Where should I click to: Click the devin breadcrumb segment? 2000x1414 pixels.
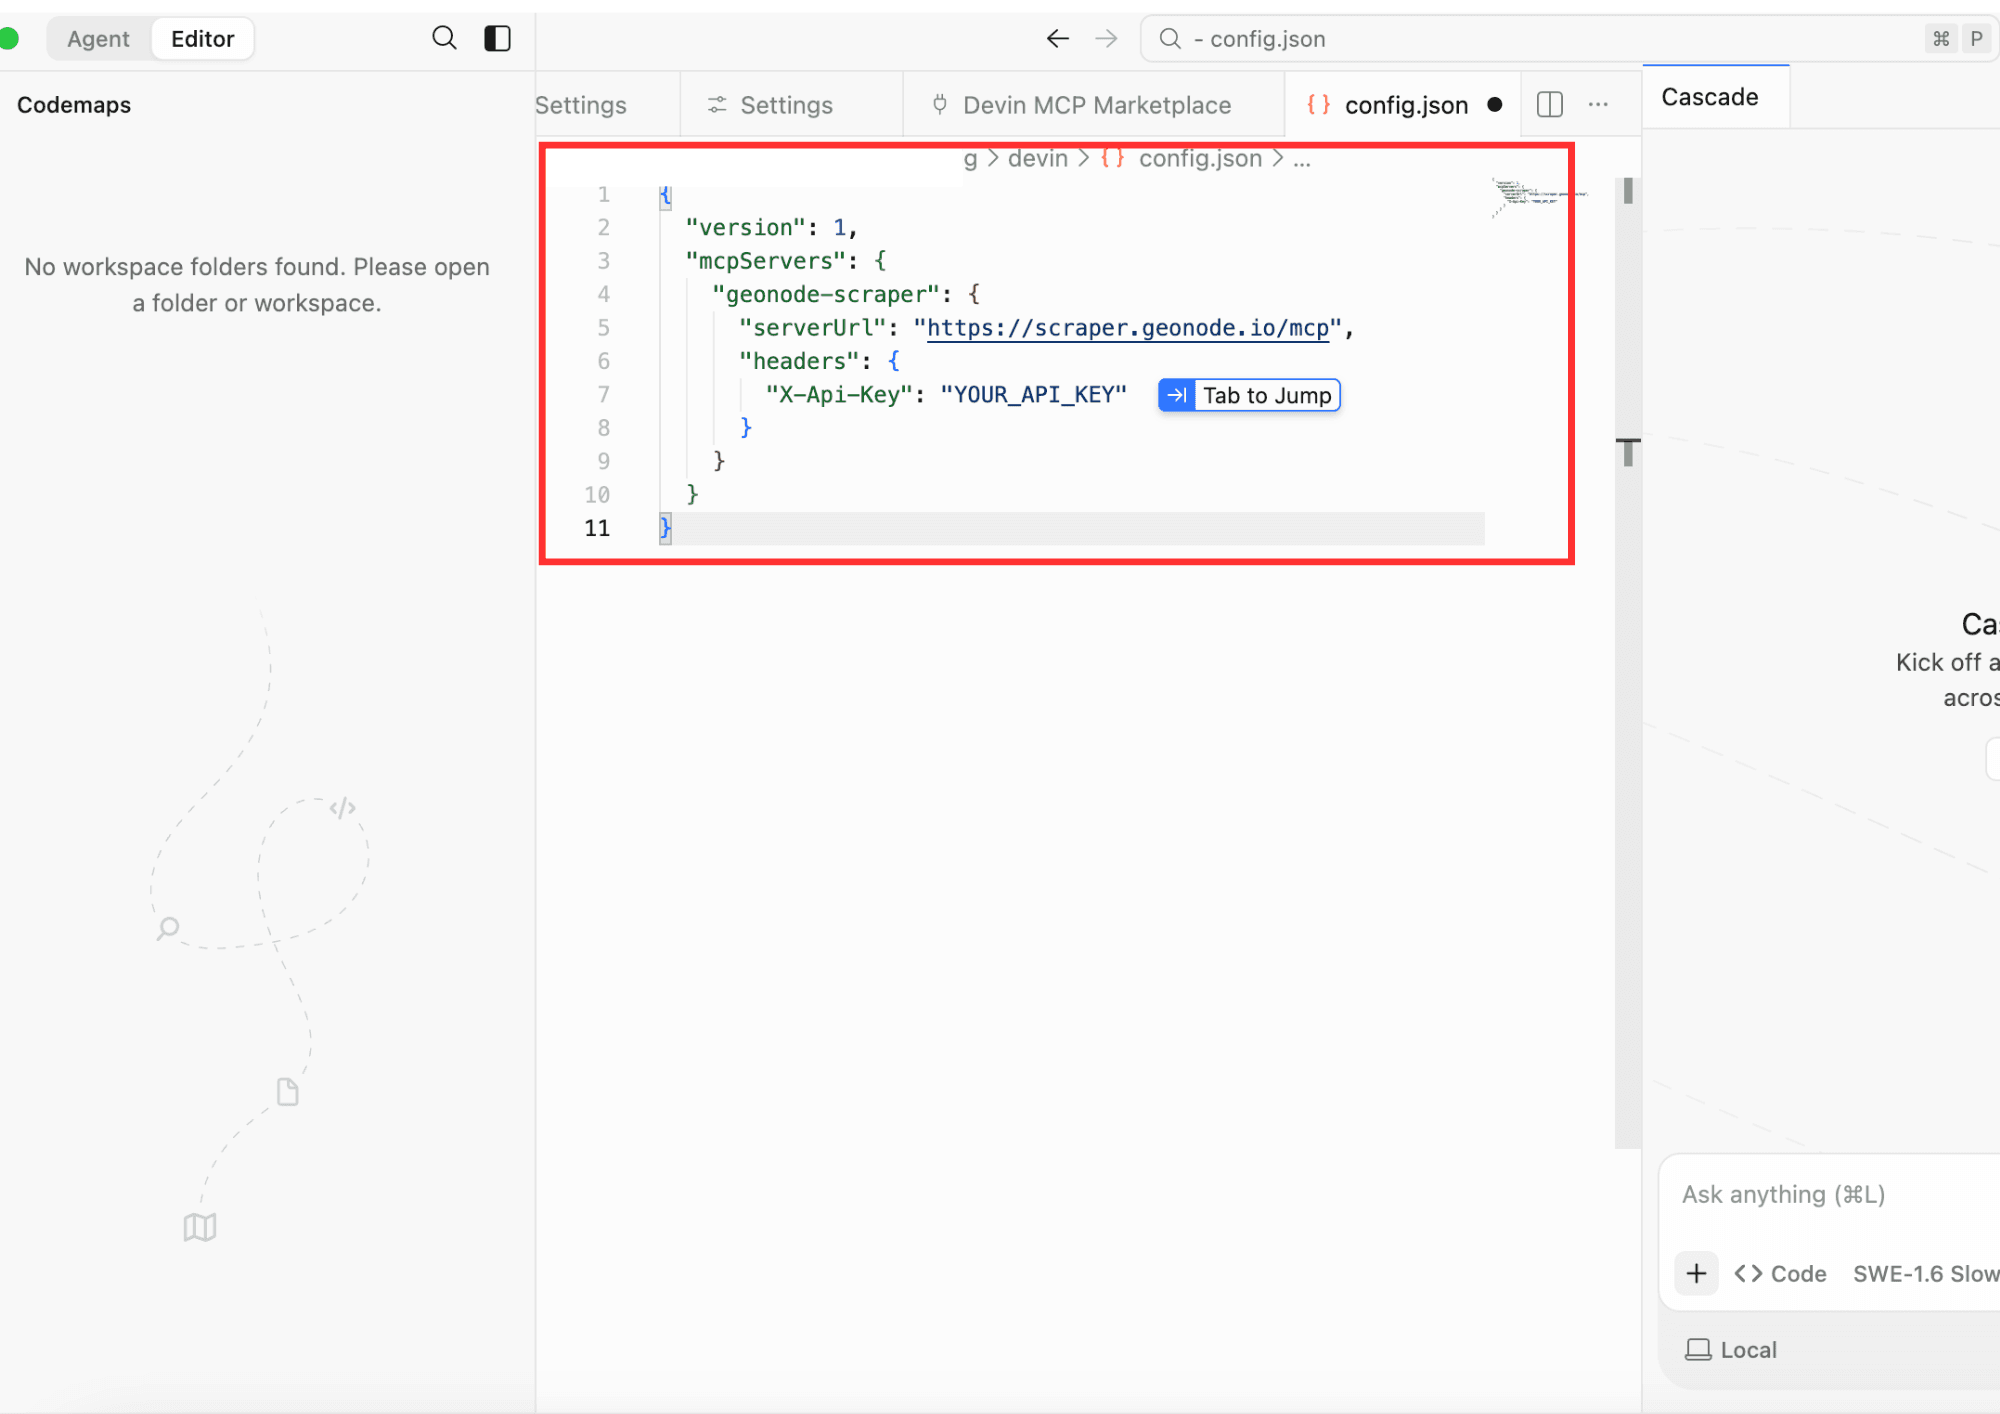1037,158
